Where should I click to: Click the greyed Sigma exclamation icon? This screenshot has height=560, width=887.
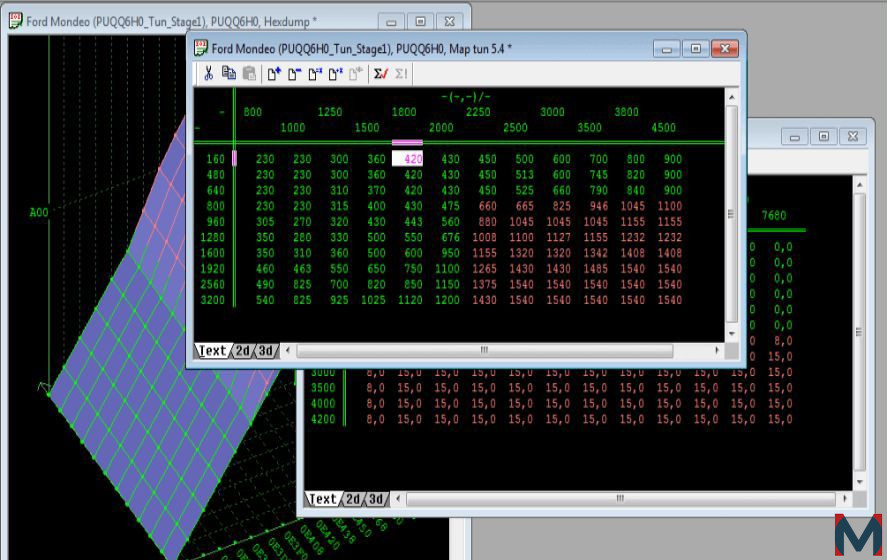point(401,74)
